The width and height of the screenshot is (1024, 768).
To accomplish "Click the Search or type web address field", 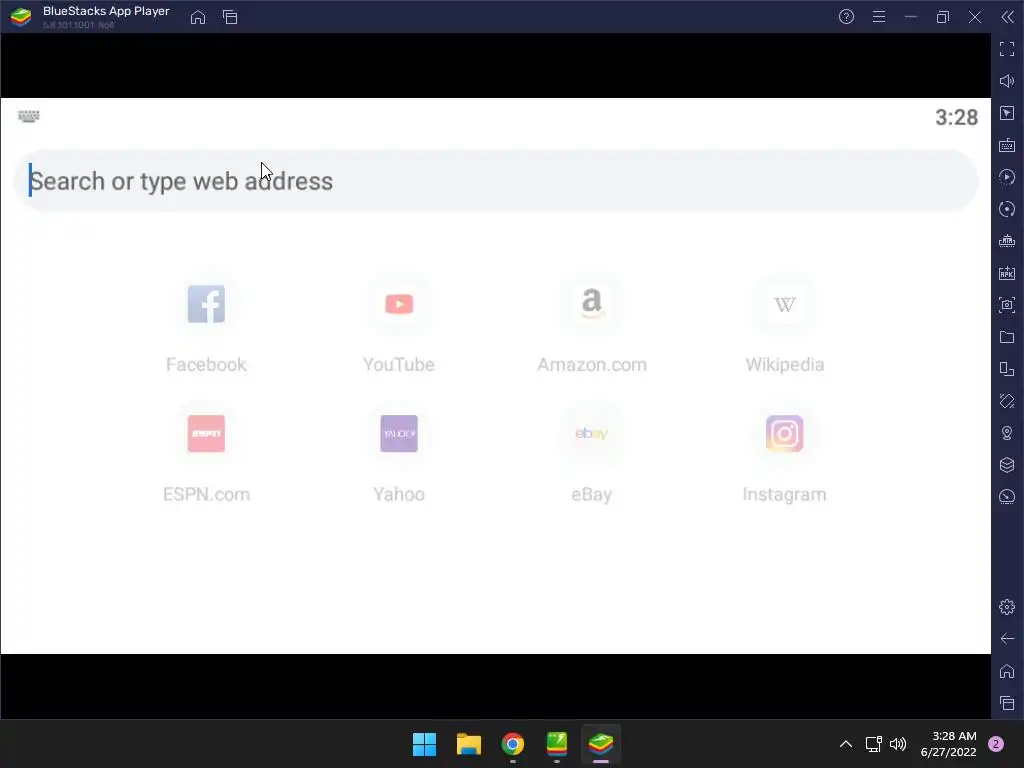I will [496, 181].
